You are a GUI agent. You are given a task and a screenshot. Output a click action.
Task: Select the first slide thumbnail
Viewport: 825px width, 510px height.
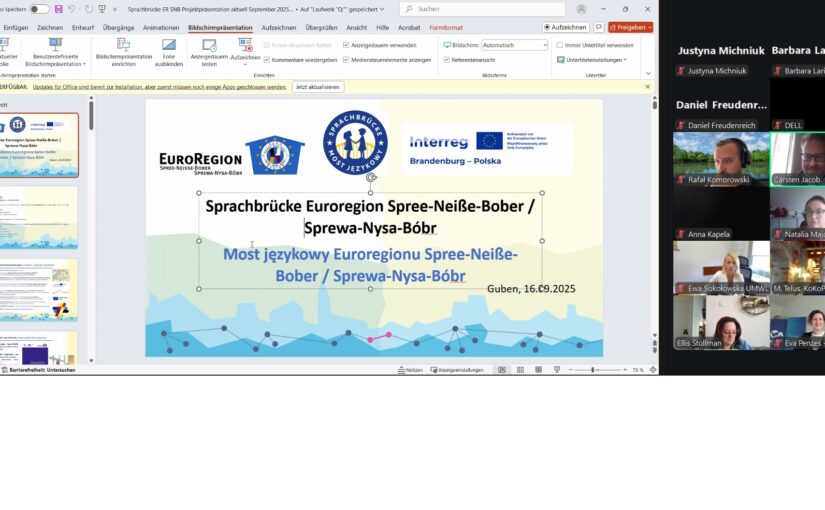pyautogui.click(x=39, y=145)
